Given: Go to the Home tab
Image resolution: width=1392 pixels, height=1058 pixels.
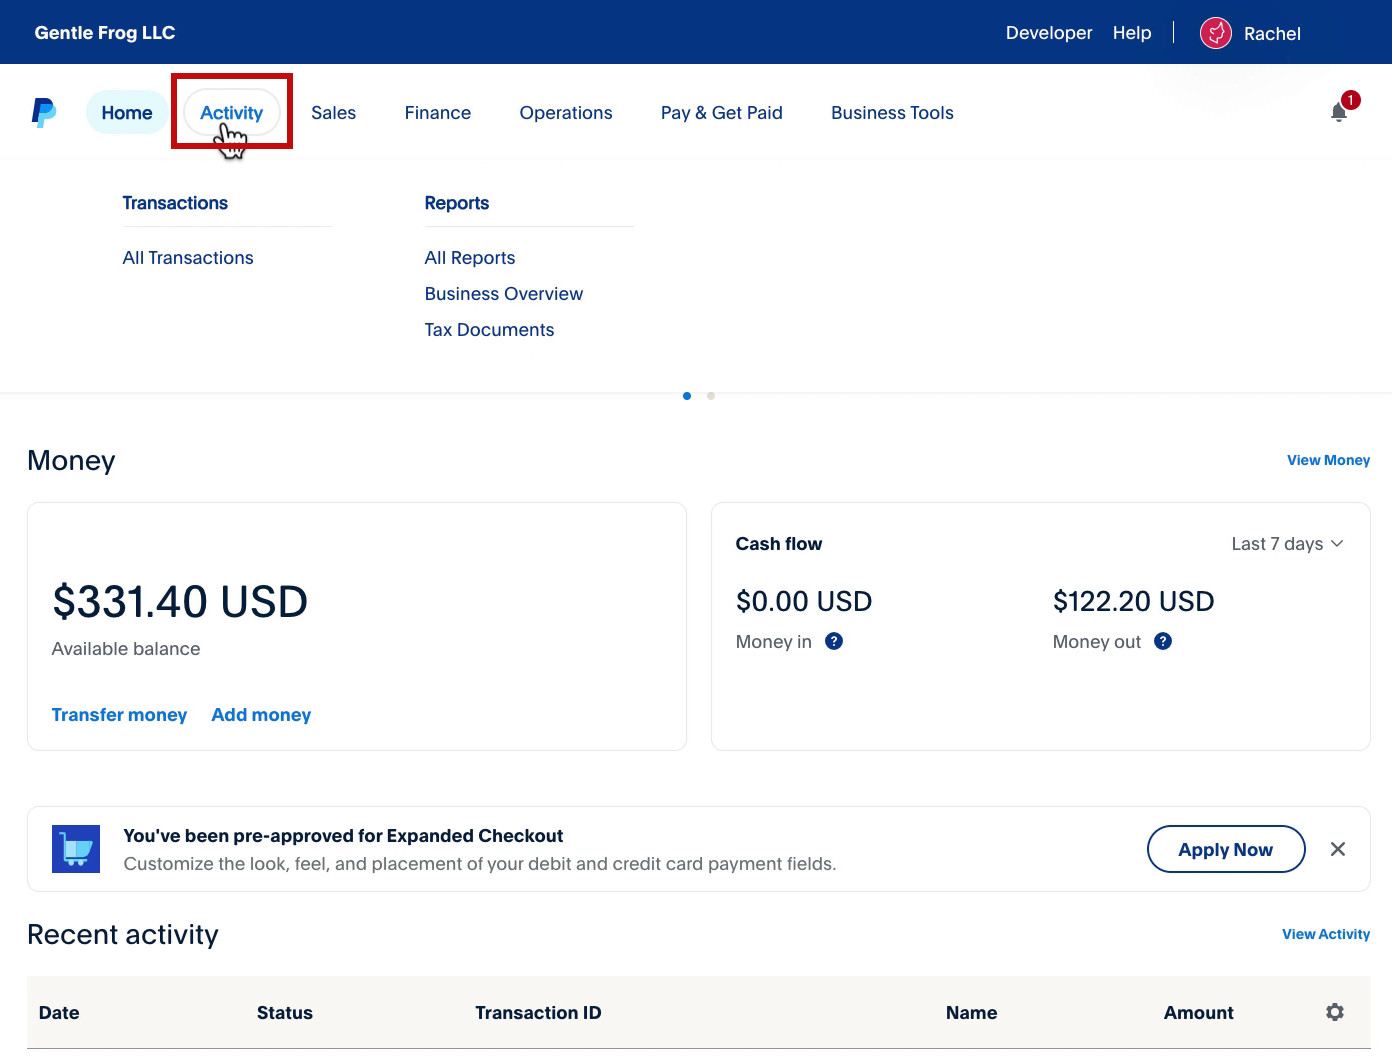Looking at the screenshot, I should click(127, 112).
